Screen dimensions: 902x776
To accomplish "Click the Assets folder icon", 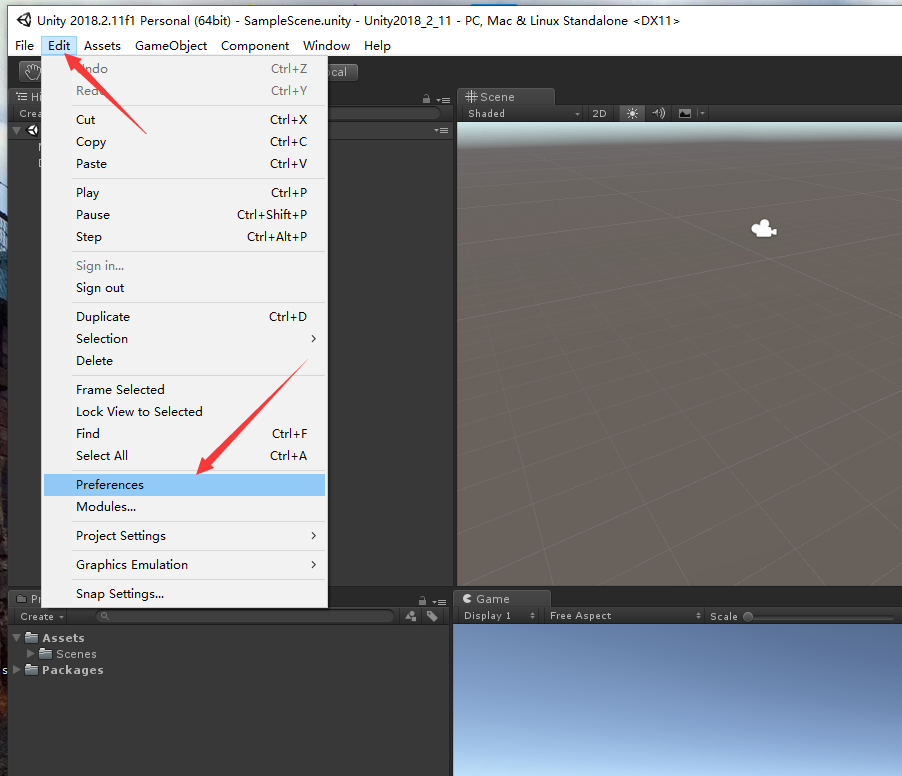I will pos(32,637).
